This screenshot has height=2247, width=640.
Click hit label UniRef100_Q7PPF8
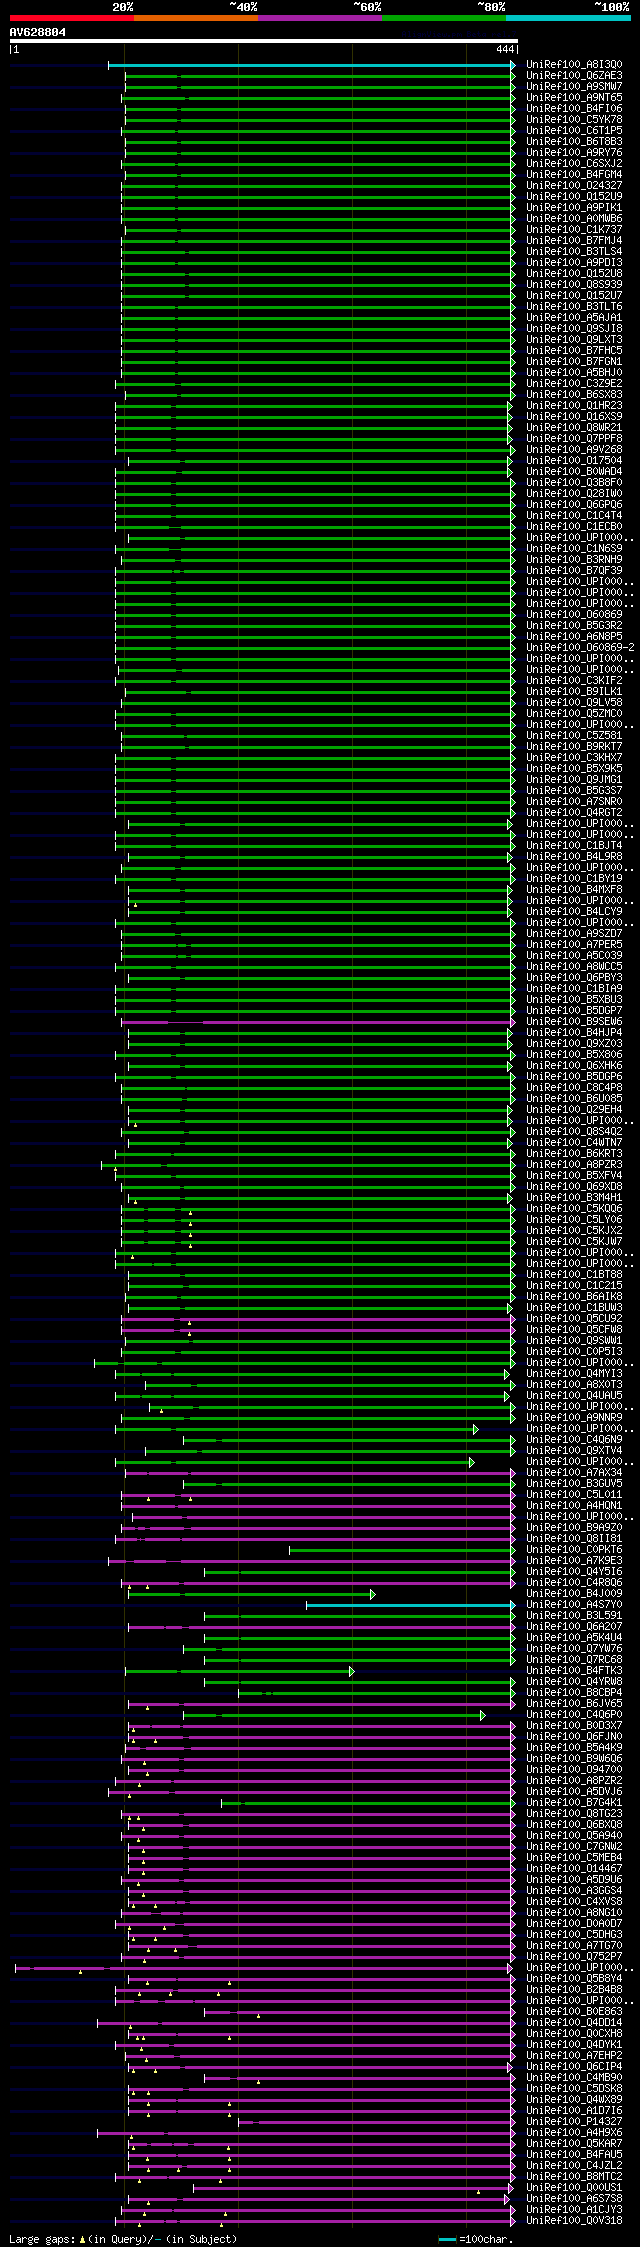tap(574, 439)
